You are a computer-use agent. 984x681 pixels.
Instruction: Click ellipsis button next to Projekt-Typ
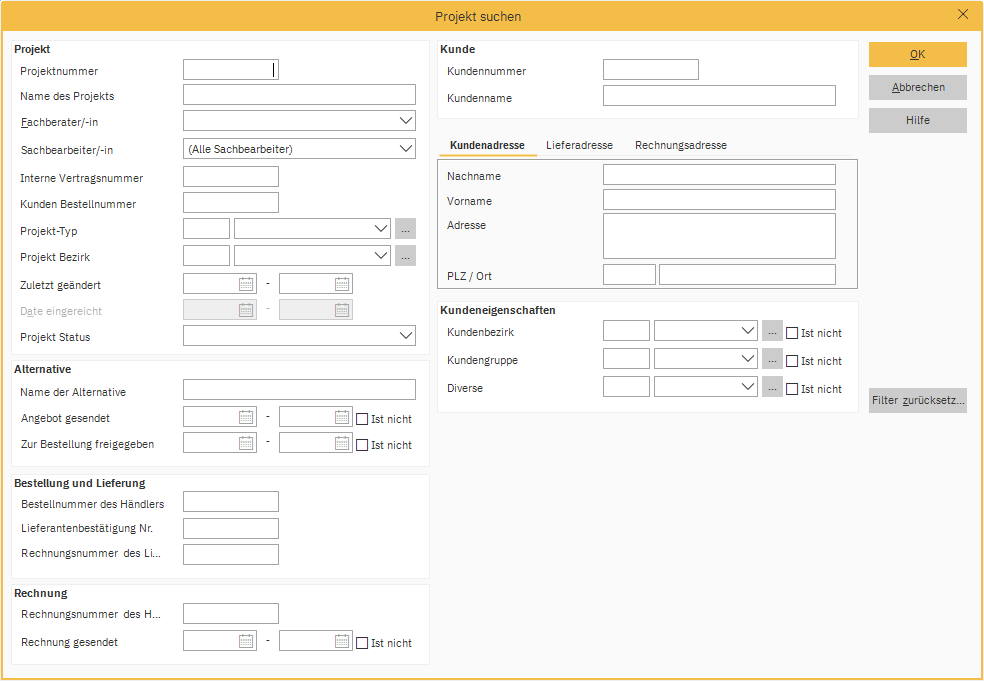tap(405, 230)
